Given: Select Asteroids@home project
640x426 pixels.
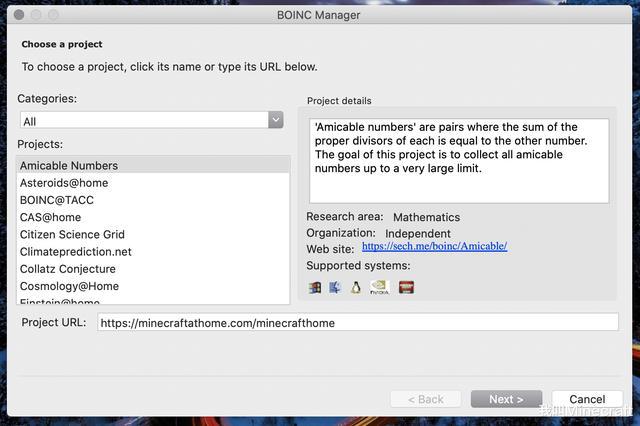Looking at the screenshot, I should 153,183.
